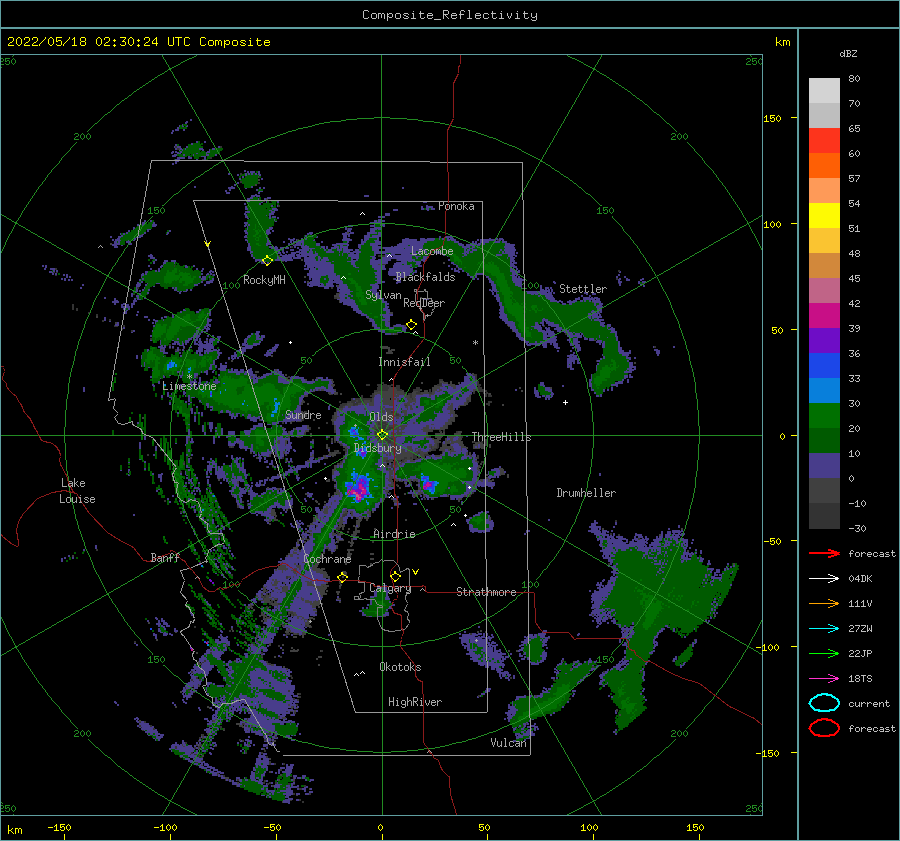Click the dBZ legend heading
900x841 pixels.
point(848,54)
